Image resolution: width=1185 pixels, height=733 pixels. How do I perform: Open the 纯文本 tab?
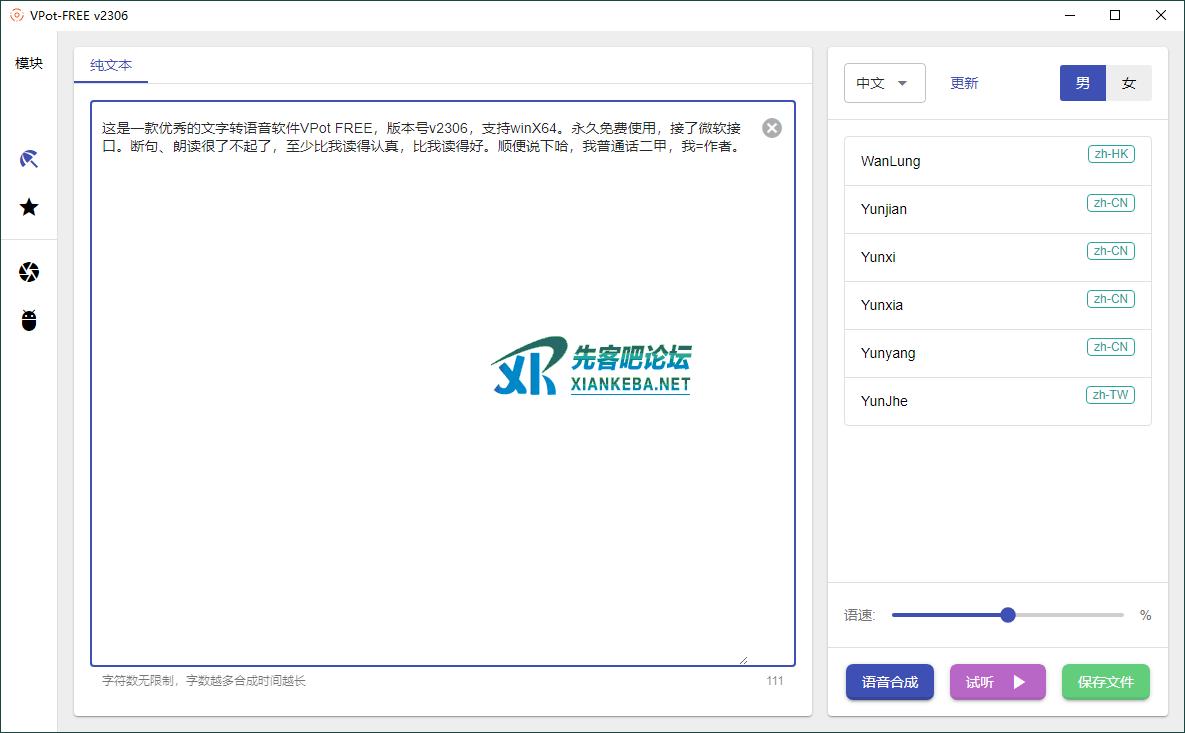click(x=111, y=65)
